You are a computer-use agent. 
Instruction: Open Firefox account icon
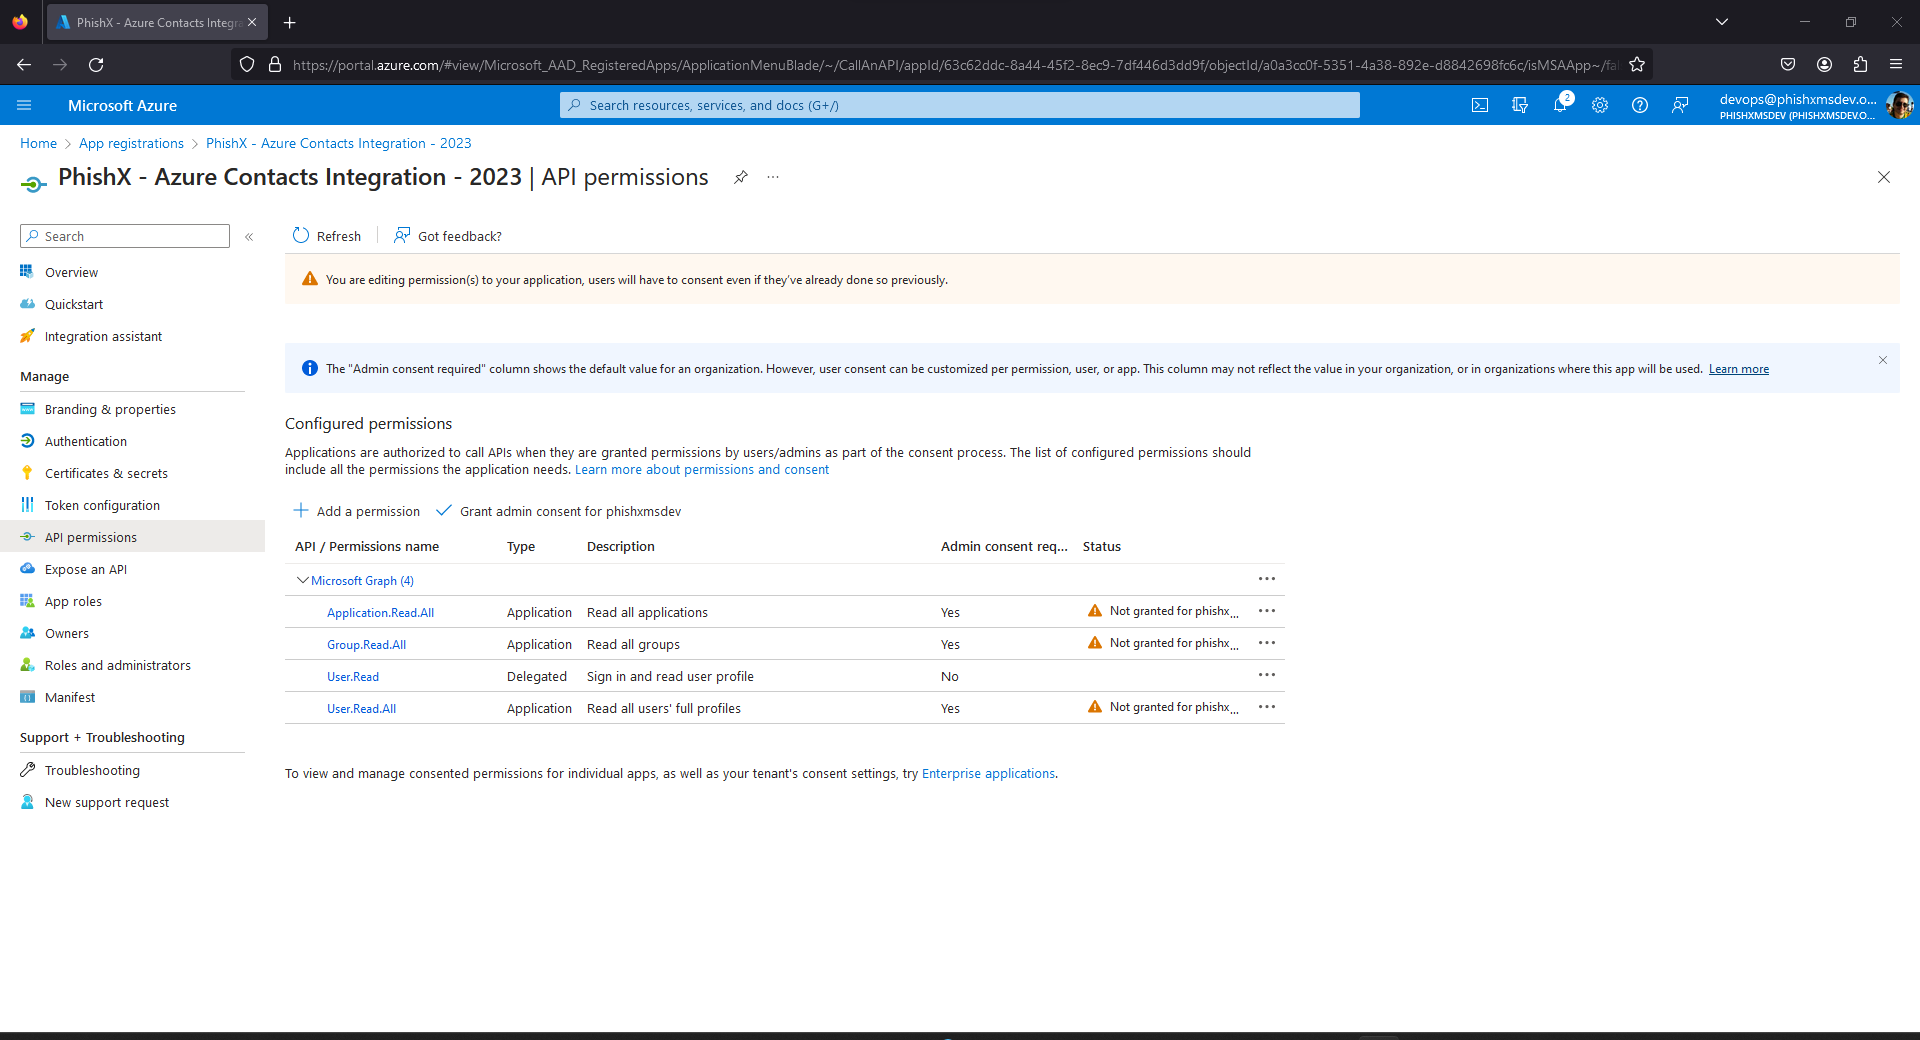(x=1824, y=65)
